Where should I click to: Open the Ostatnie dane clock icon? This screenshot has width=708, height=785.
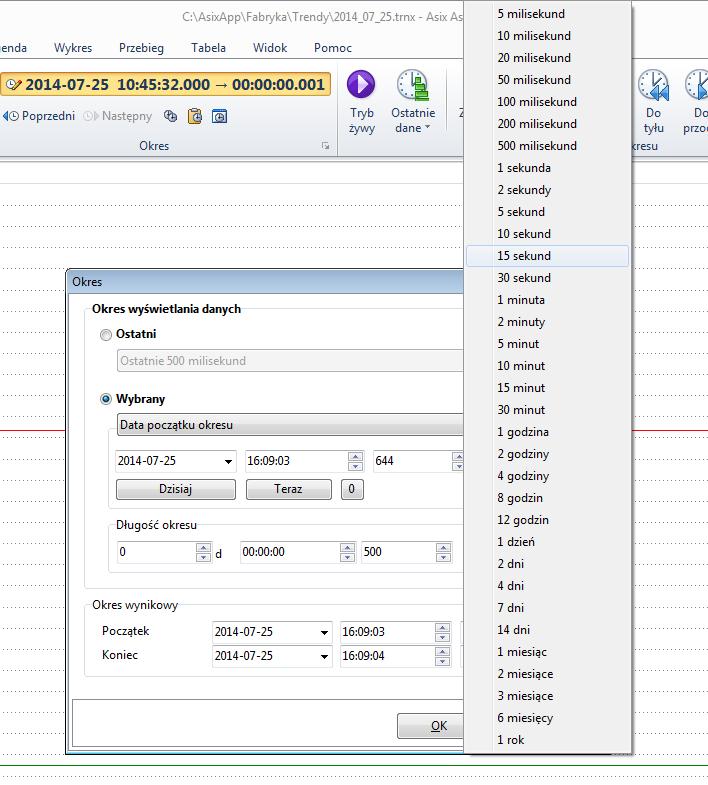(413, 85)
